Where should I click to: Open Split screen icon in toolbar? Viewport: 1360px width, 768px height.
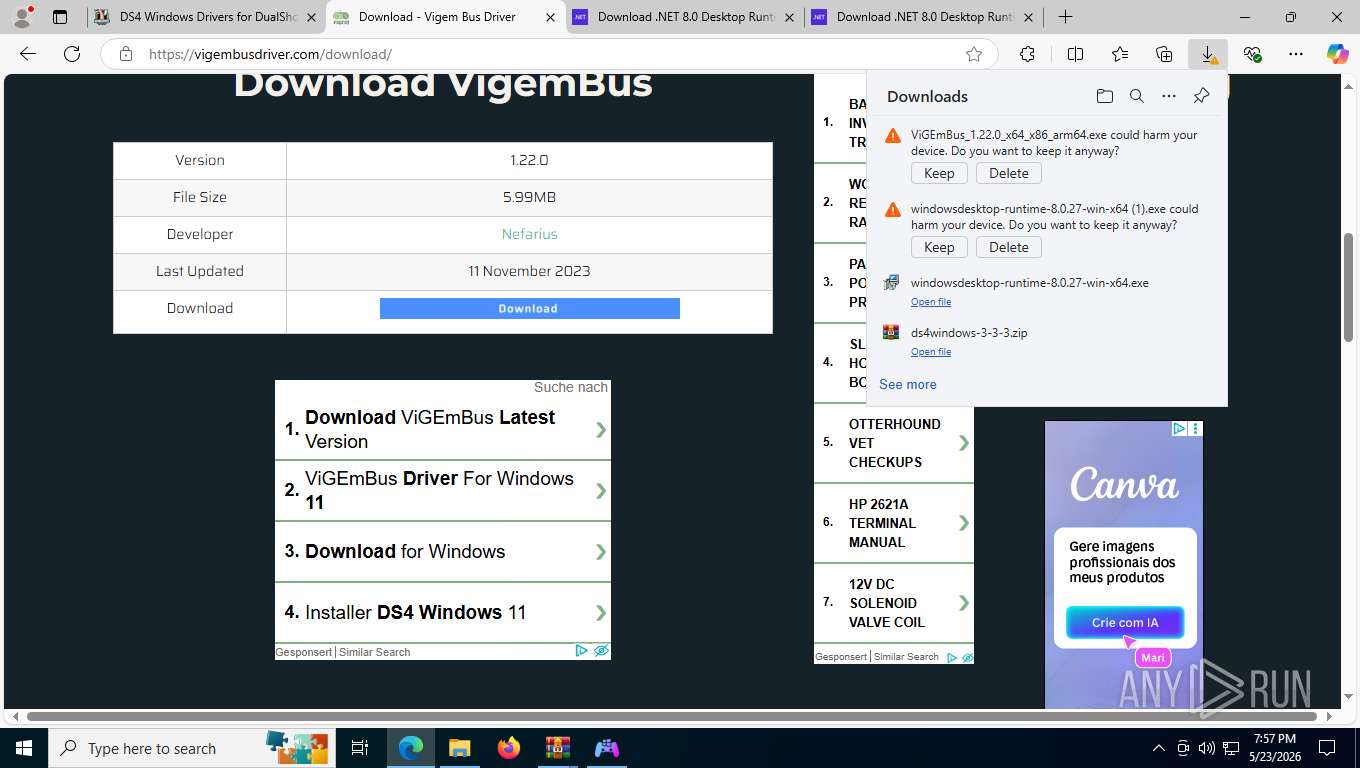[x=1075, y=54]
